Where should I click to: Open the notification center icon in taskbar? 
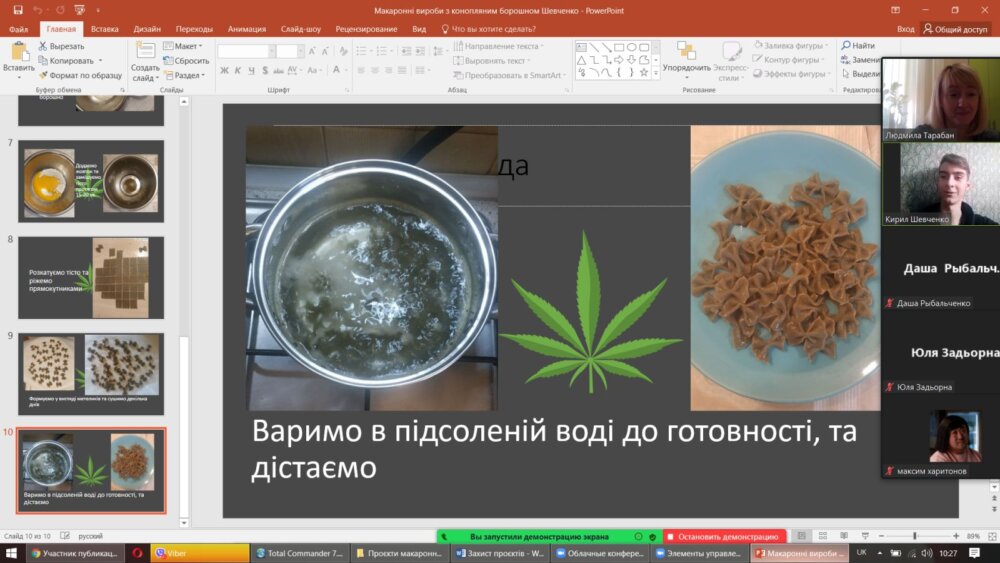(x=974, y=553)
